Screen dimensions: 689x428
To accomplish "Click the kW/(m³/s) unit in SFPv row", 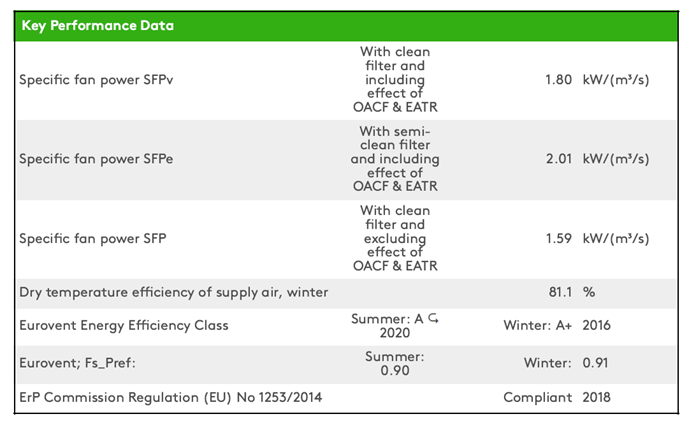I will [x=616, y=80].
